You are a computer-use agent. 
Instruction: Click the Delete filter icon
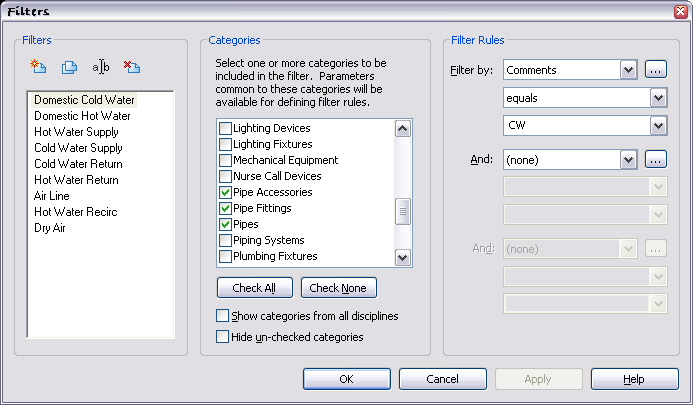131,67
